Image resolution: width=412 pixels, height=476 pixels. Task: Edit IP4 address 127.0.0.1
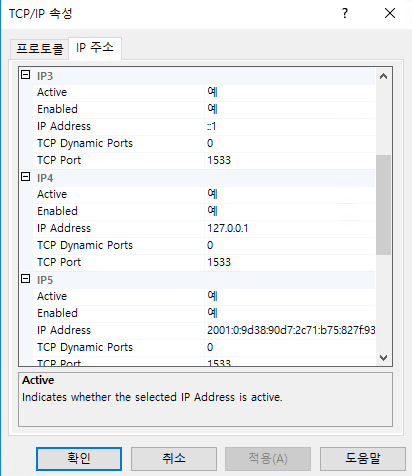290,228
